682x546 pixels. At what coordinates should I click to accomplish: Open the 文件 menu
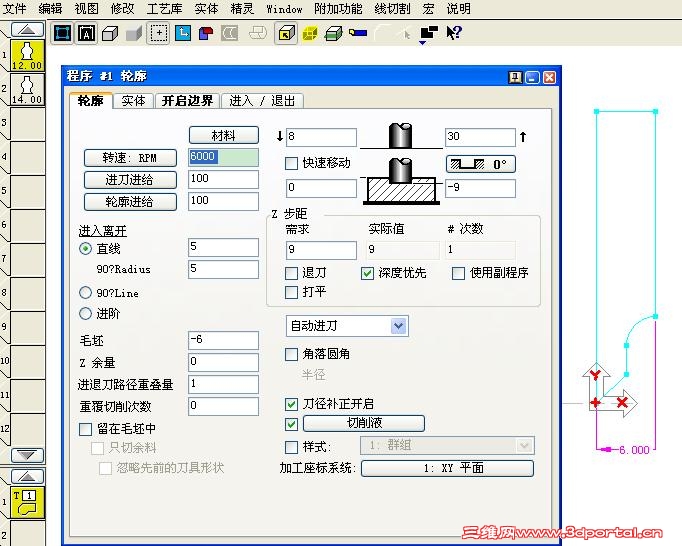coord(14,8)
